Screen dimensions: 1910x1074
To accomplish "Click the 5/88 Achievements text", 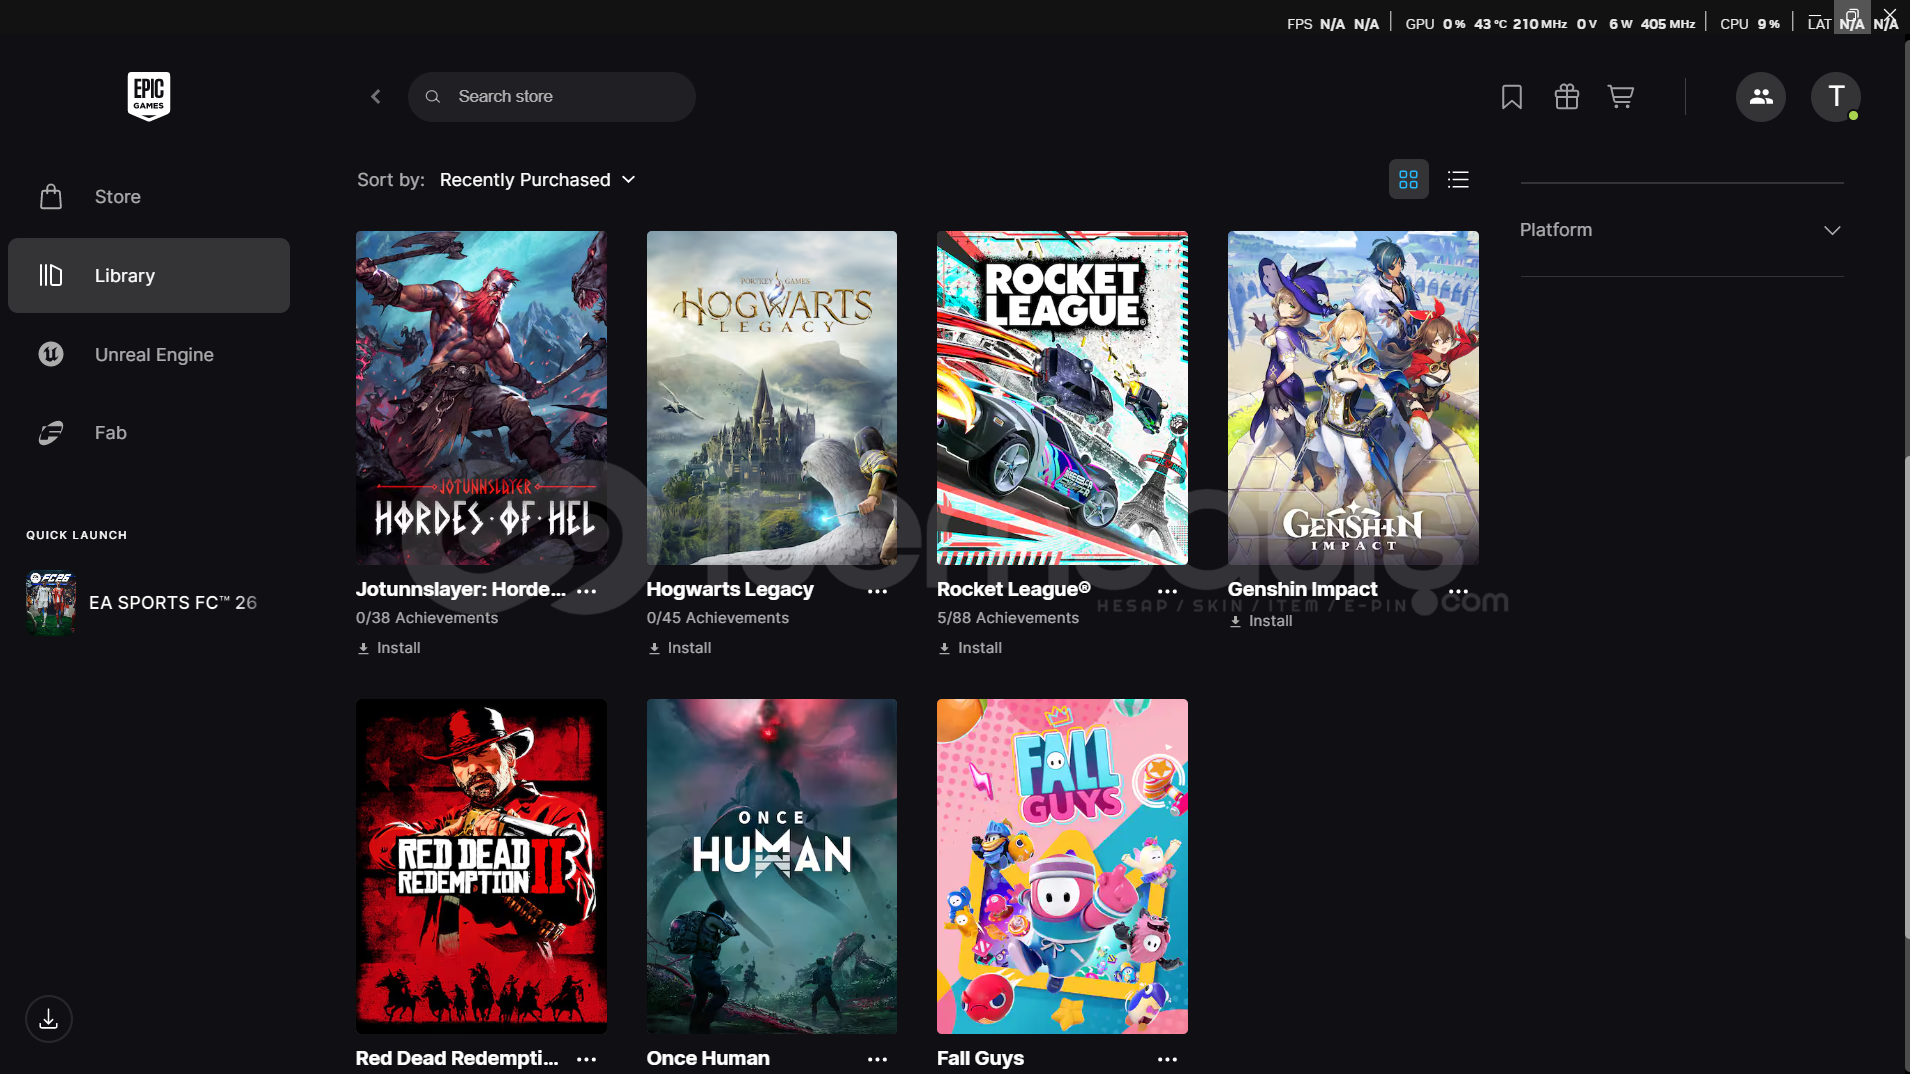I will coord(1008,618).
